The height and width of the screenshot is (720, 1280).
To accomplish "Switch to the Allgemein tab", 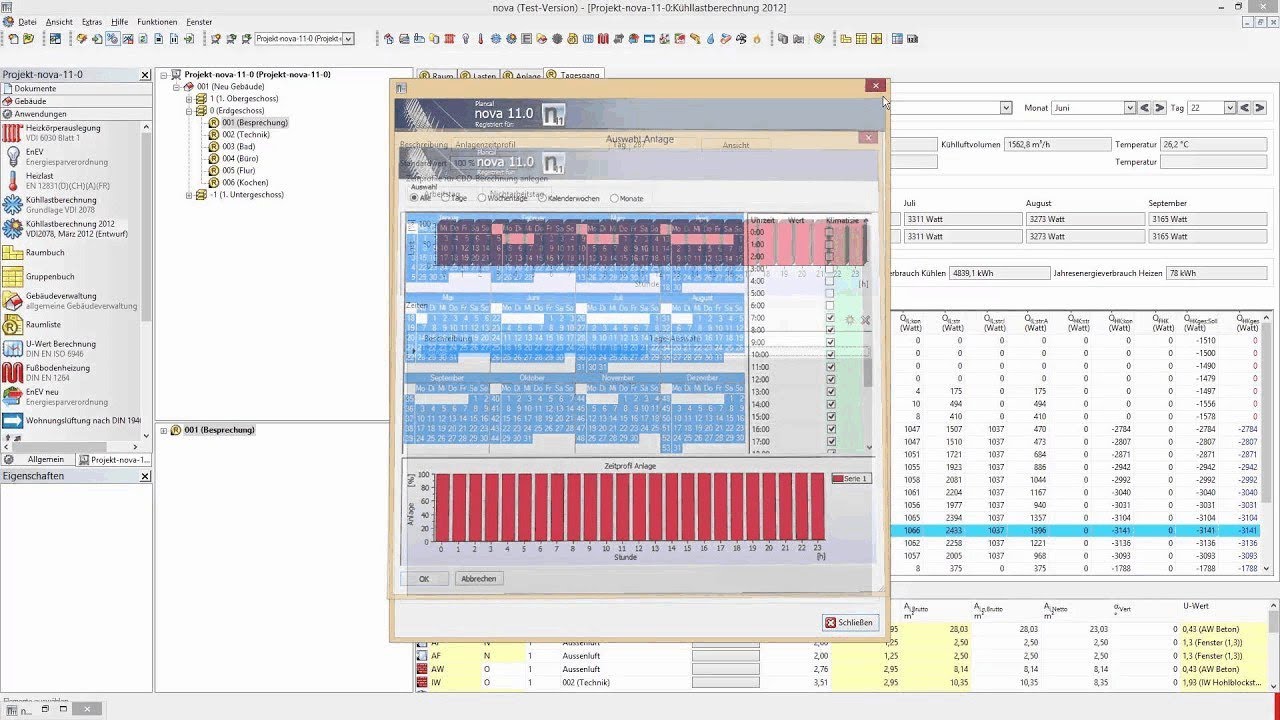I will coord(38,459).
